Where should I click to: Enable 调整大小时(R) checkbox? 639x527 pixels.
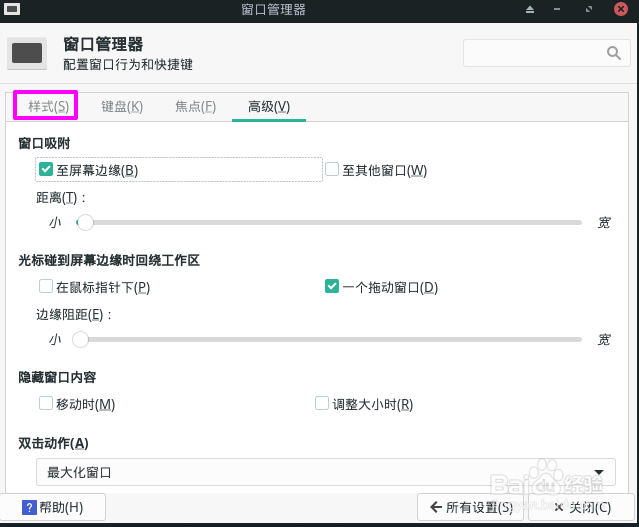click(x=322, y=403)
